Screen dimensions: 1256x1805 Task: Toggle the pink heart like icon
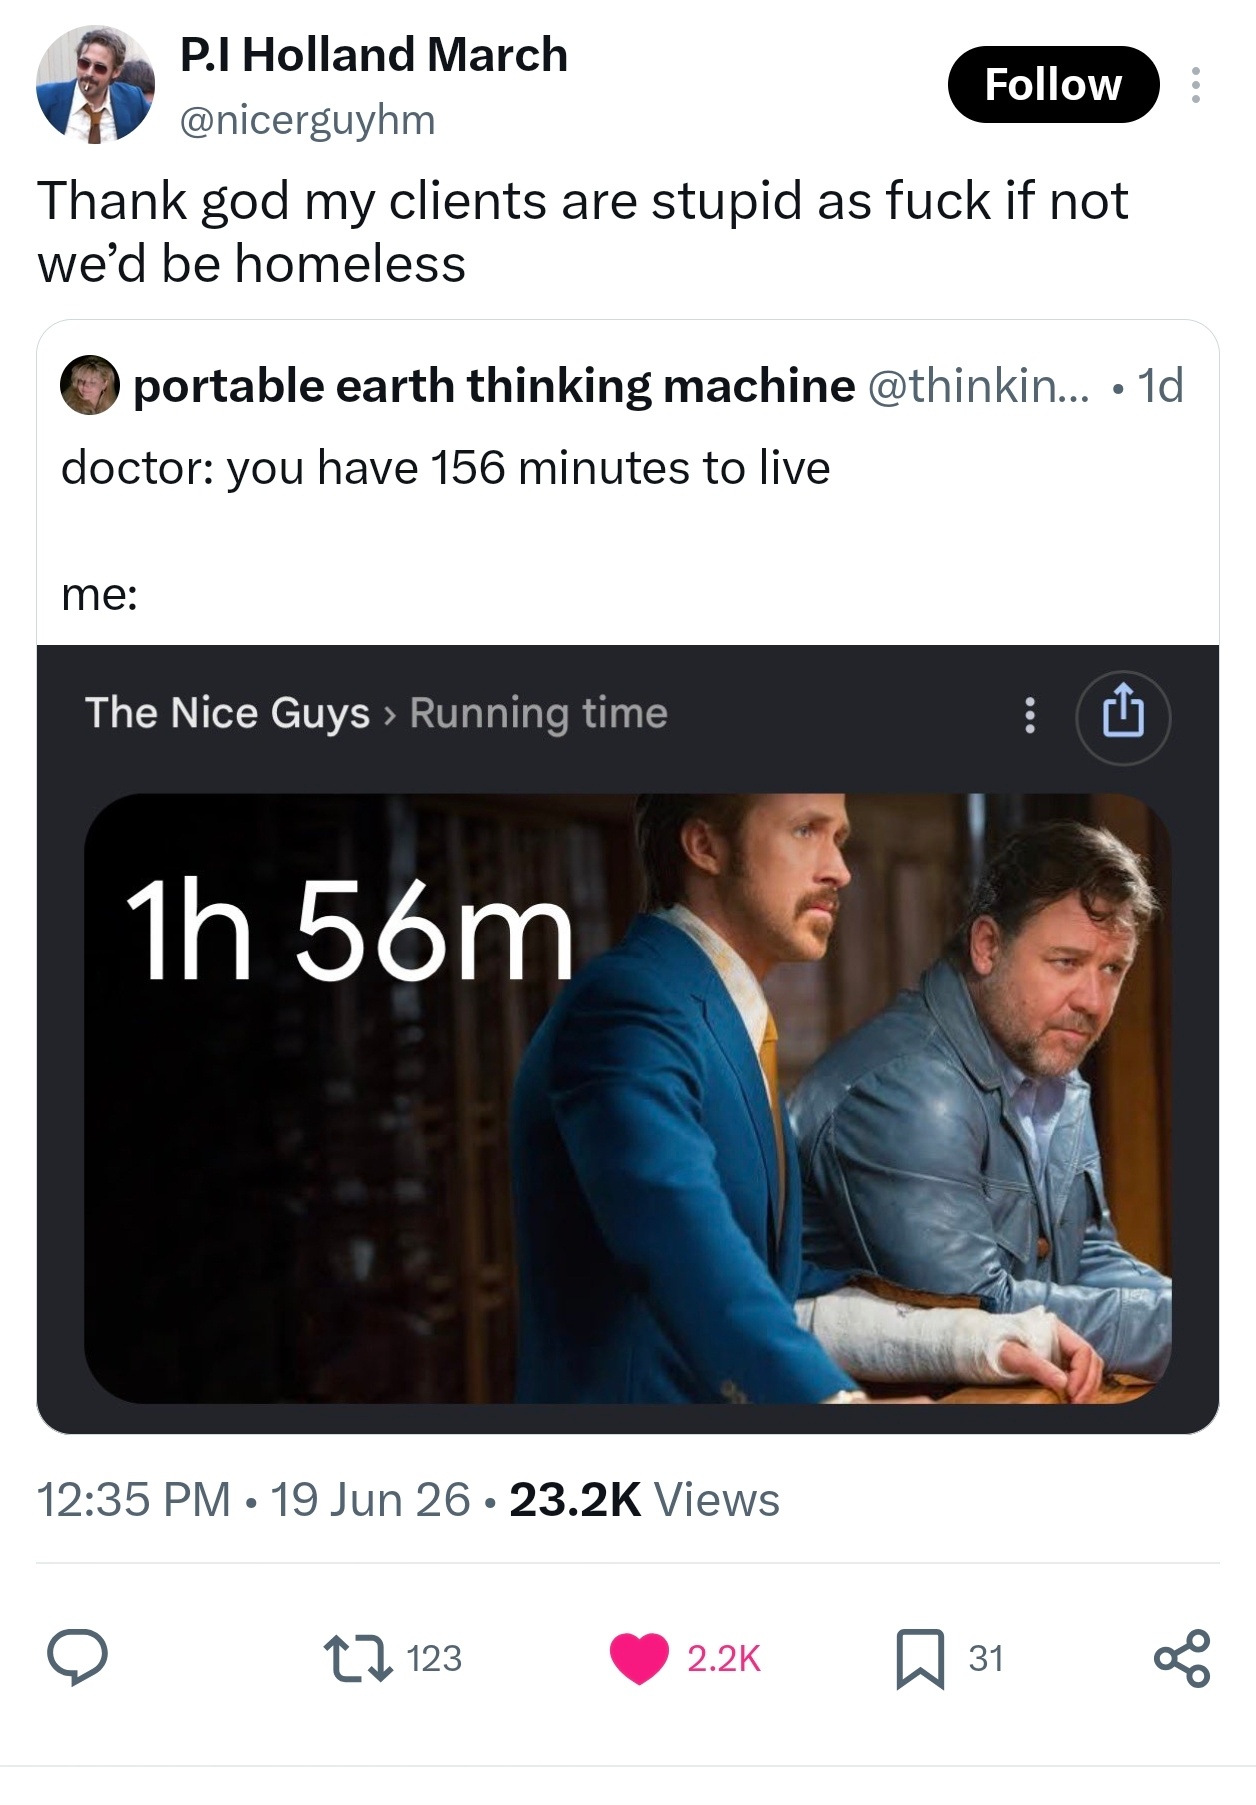tap(639, 1658)
